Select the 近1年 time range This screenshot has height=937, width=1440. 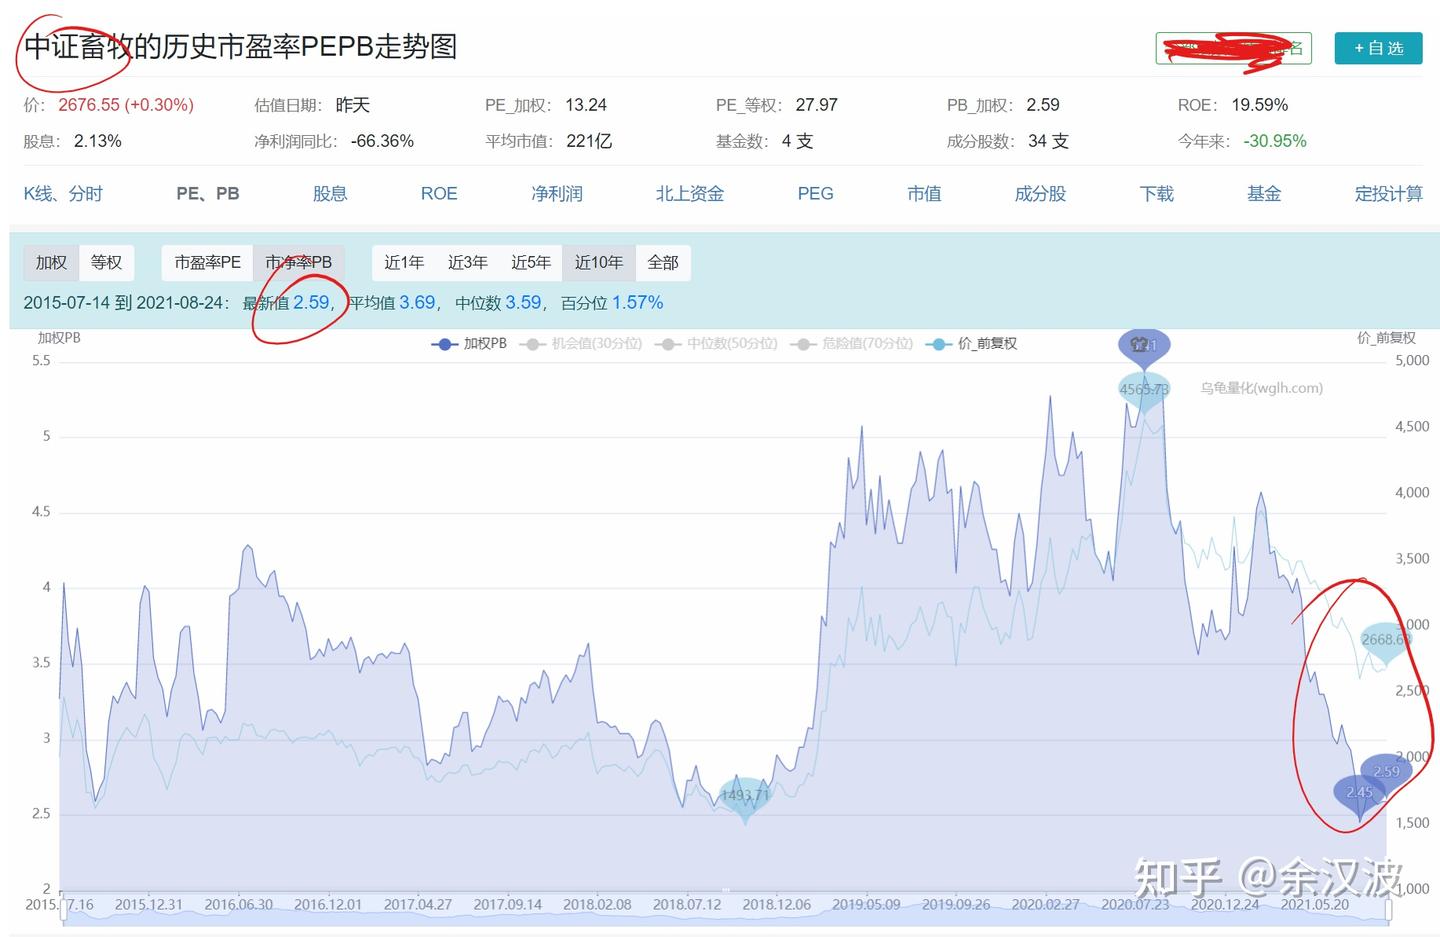click(x=404, y=262)
